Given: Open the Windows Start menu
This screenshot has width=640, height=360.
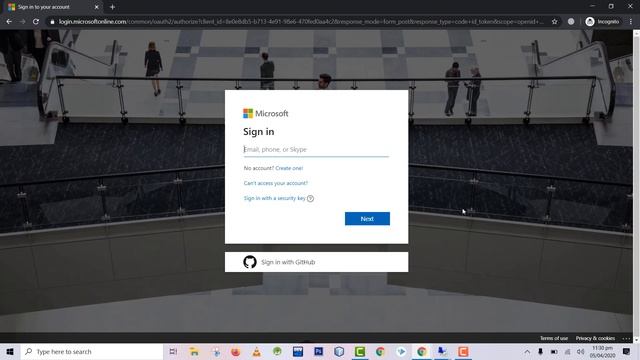Looking at the screenshot, I should (x=10, y=351).
